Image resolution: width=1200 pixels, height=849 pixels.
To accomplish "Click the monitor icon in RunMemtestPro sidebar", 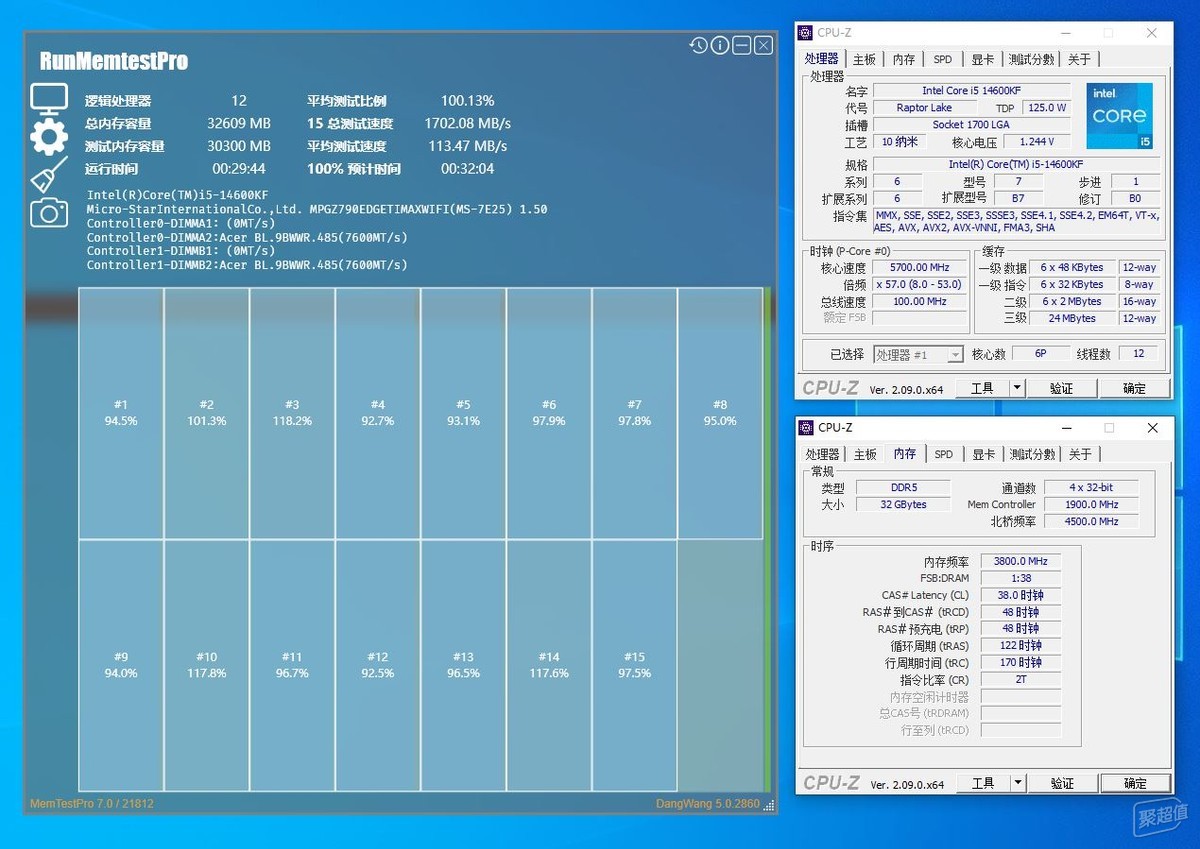I will [48, 99].
